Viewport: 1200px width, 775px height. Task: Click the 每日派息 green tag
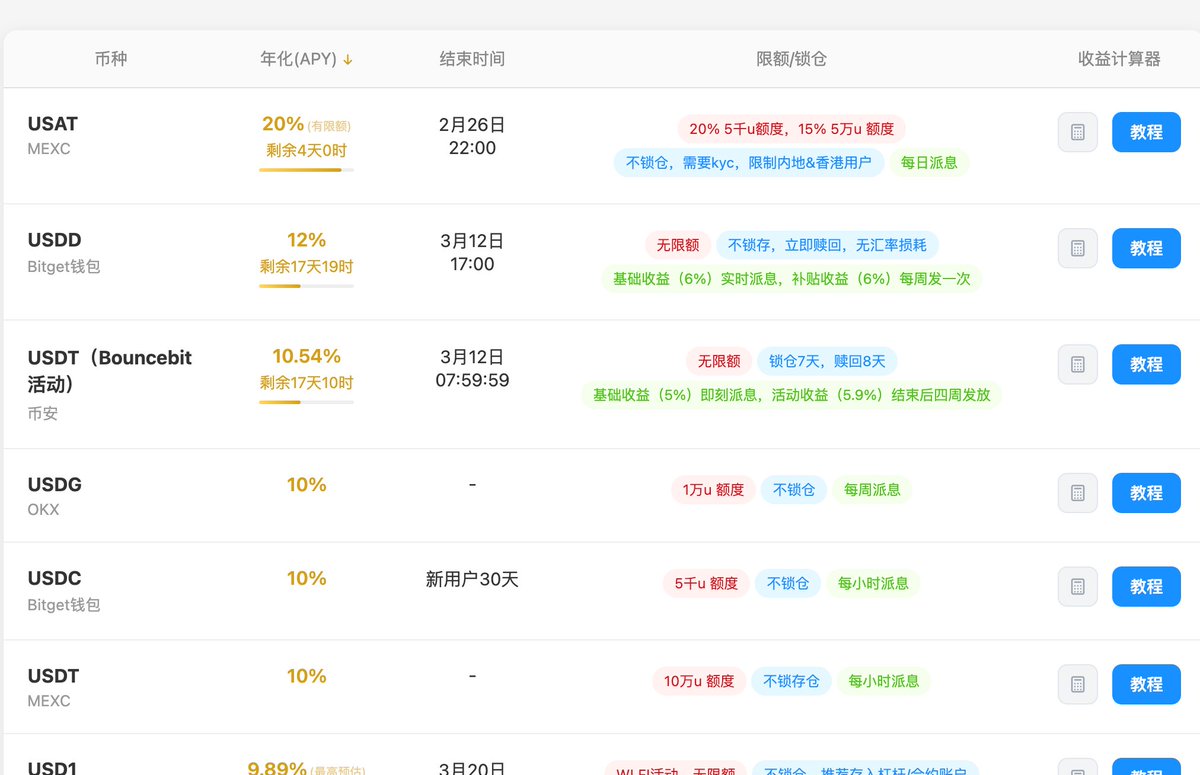[x=929, y=162]
